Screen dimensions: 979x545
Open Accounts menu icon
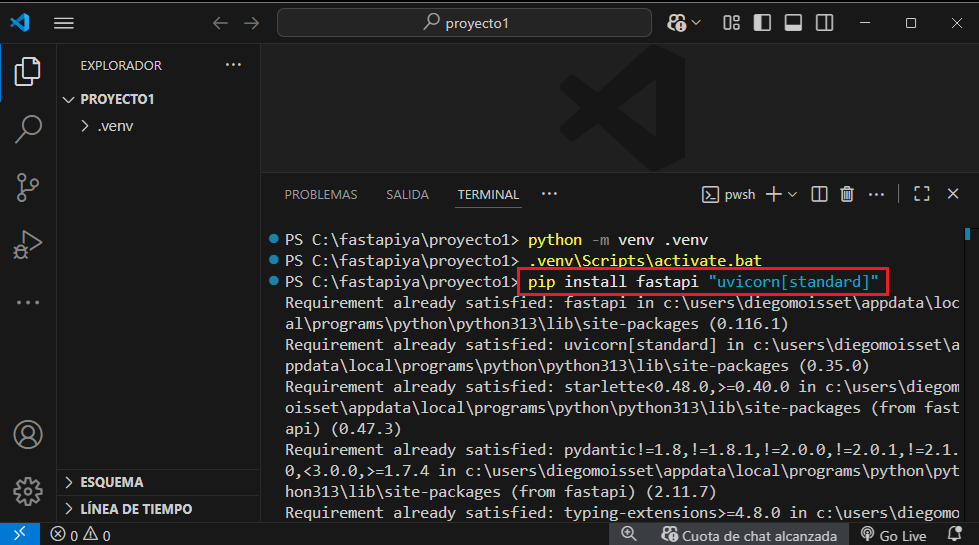pos(28,435)
